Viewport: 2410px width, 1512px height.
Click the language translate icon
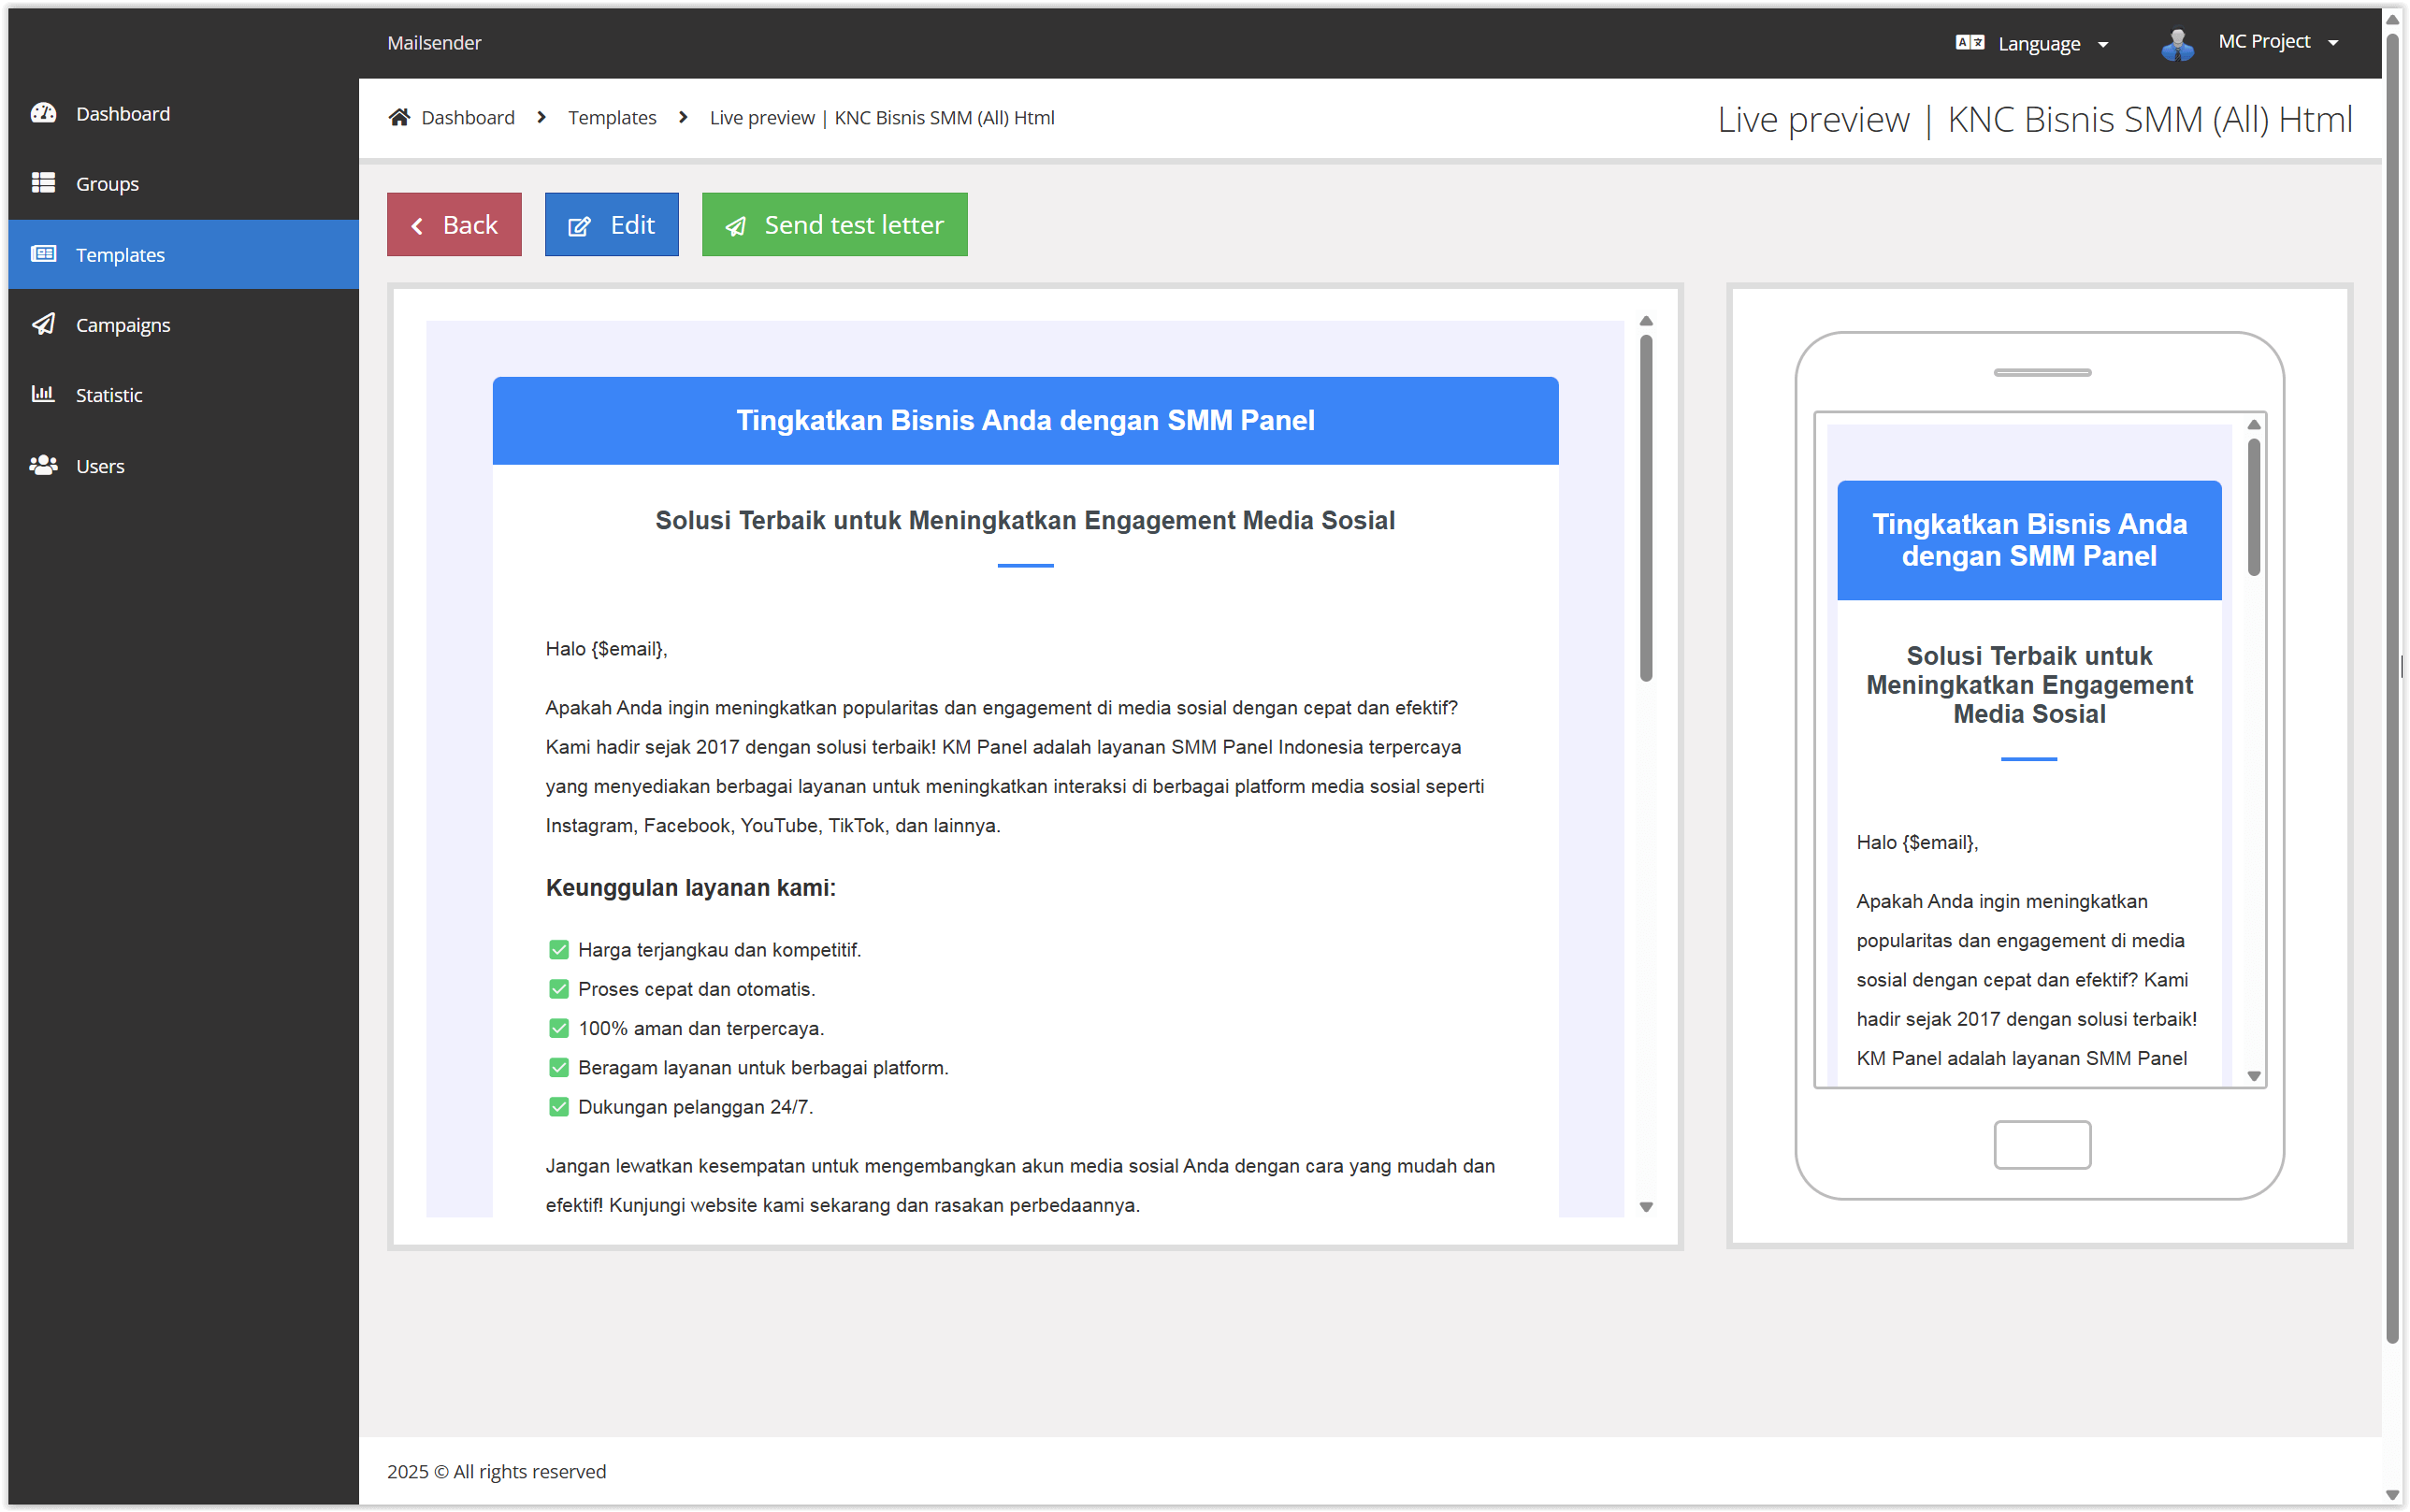click(1969, 43)
